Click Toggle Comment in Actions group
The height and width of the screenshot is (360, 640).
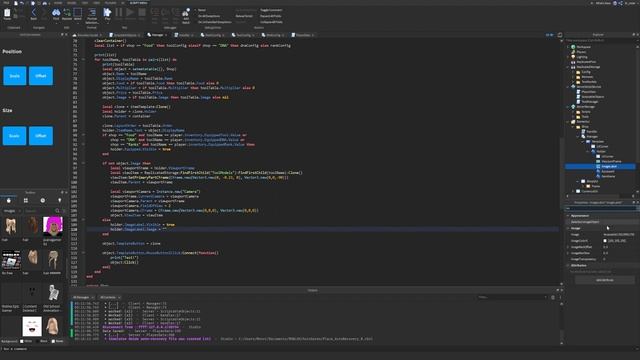point(271,10)
